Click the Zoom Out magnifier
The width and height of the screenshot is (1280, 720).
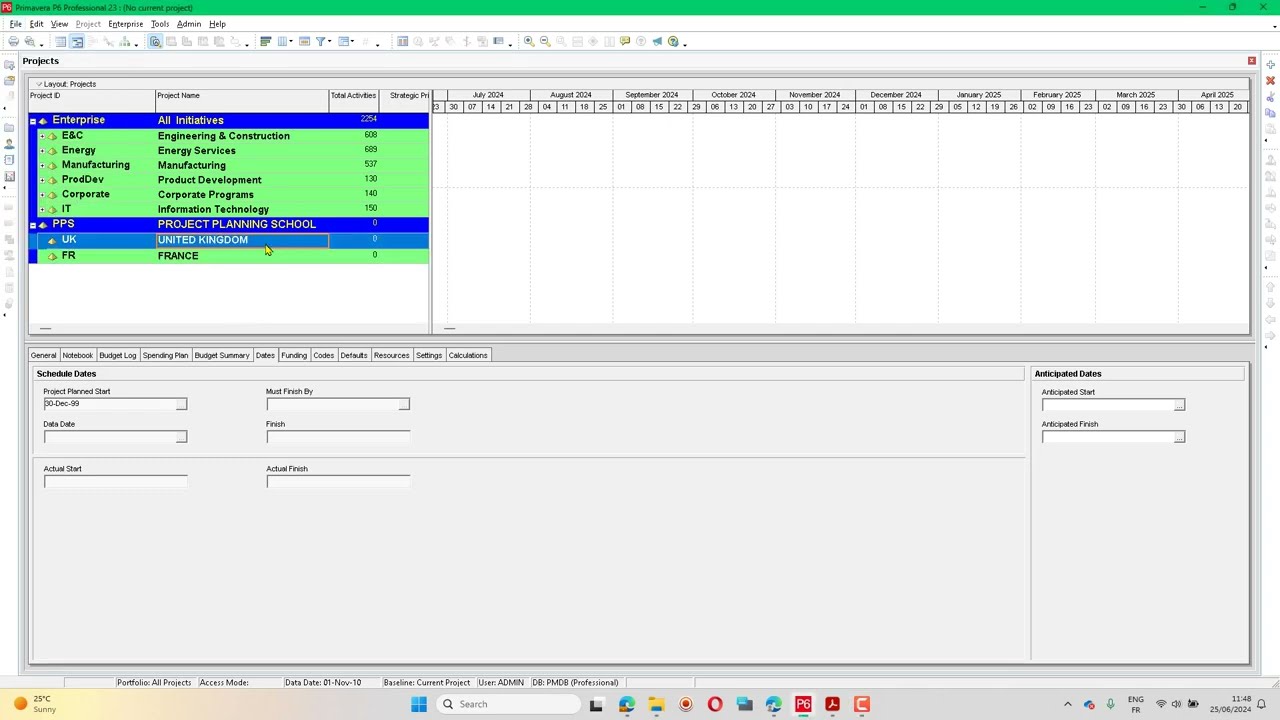[545, 41]
